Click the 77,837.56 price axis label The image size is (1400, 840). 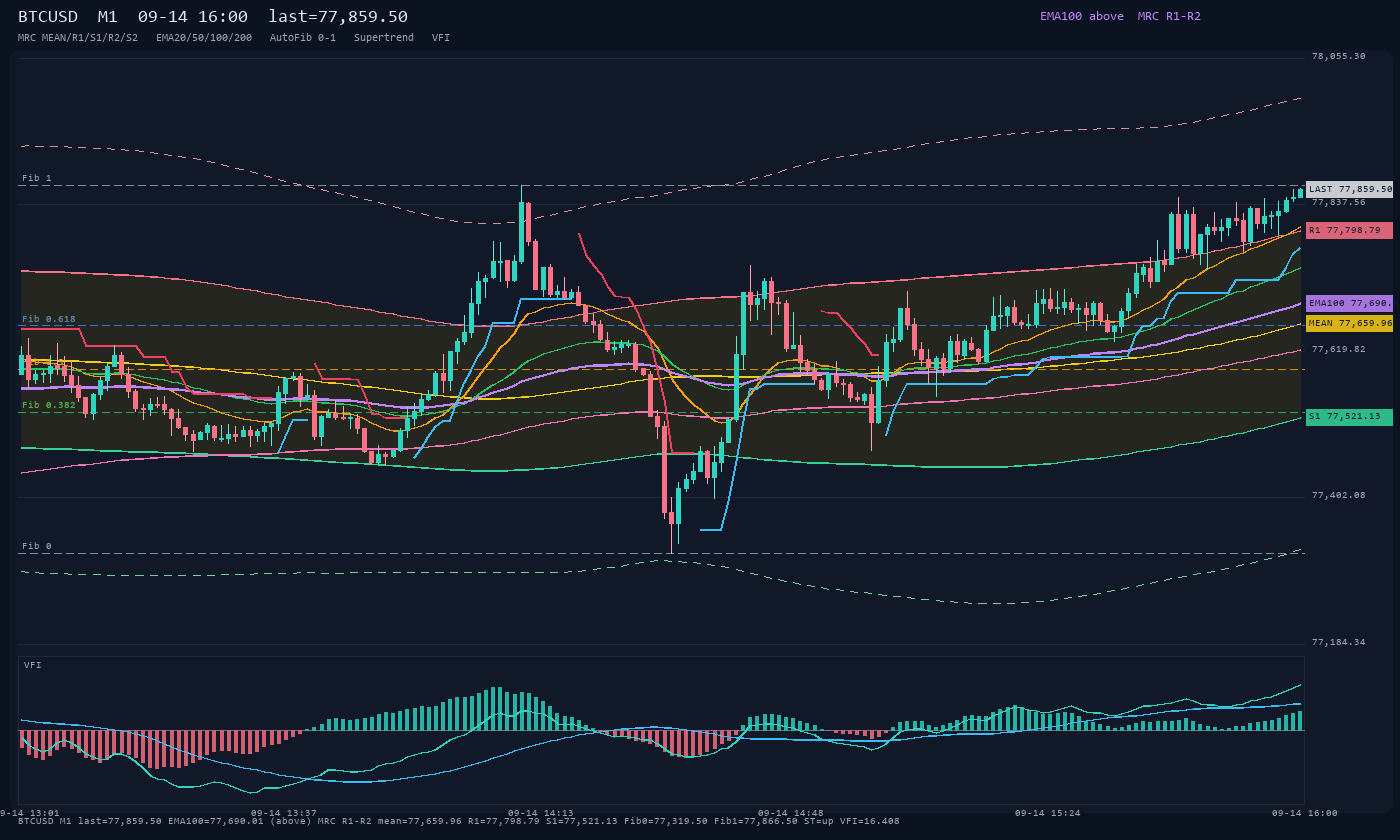(1338, 202)
